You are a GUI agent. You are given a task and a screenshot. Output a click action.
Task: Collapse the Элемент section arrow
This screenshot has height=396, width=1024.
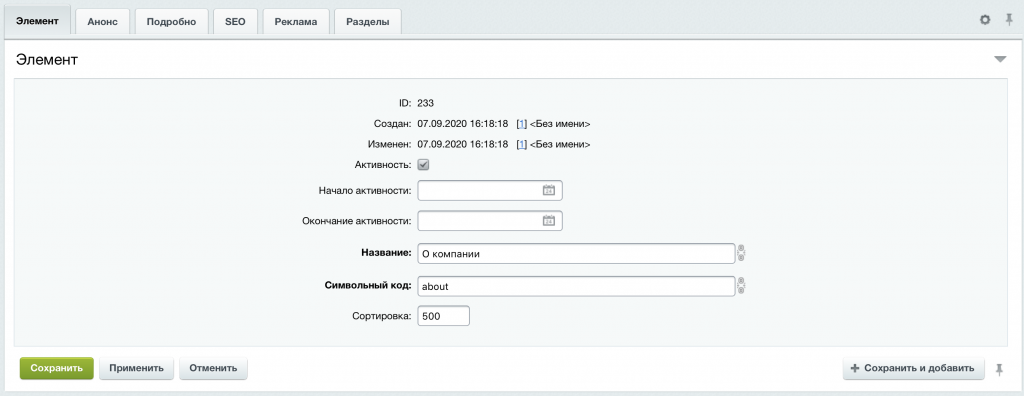click(x=1000, y=59)
